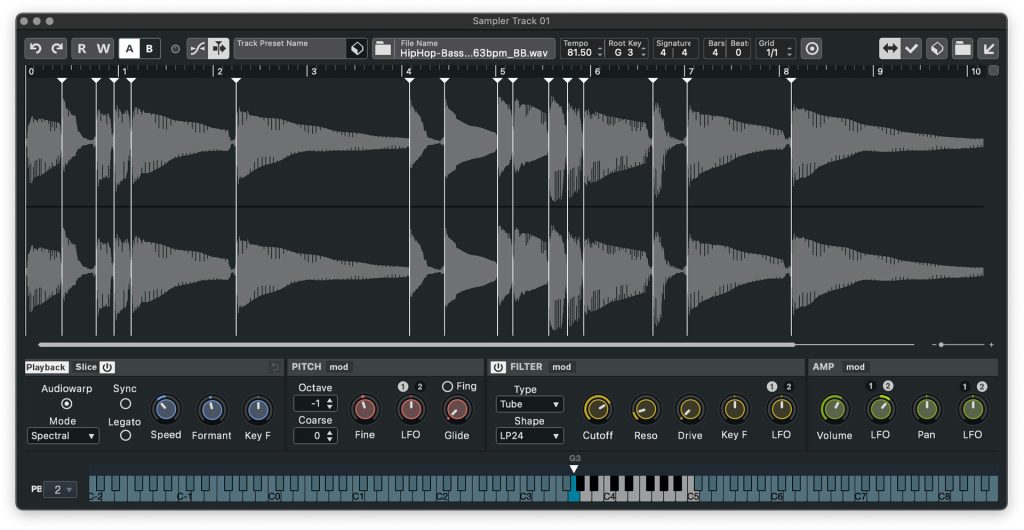
Task: Click the Redo arrow icon
Action: click(x=57, y=48)
